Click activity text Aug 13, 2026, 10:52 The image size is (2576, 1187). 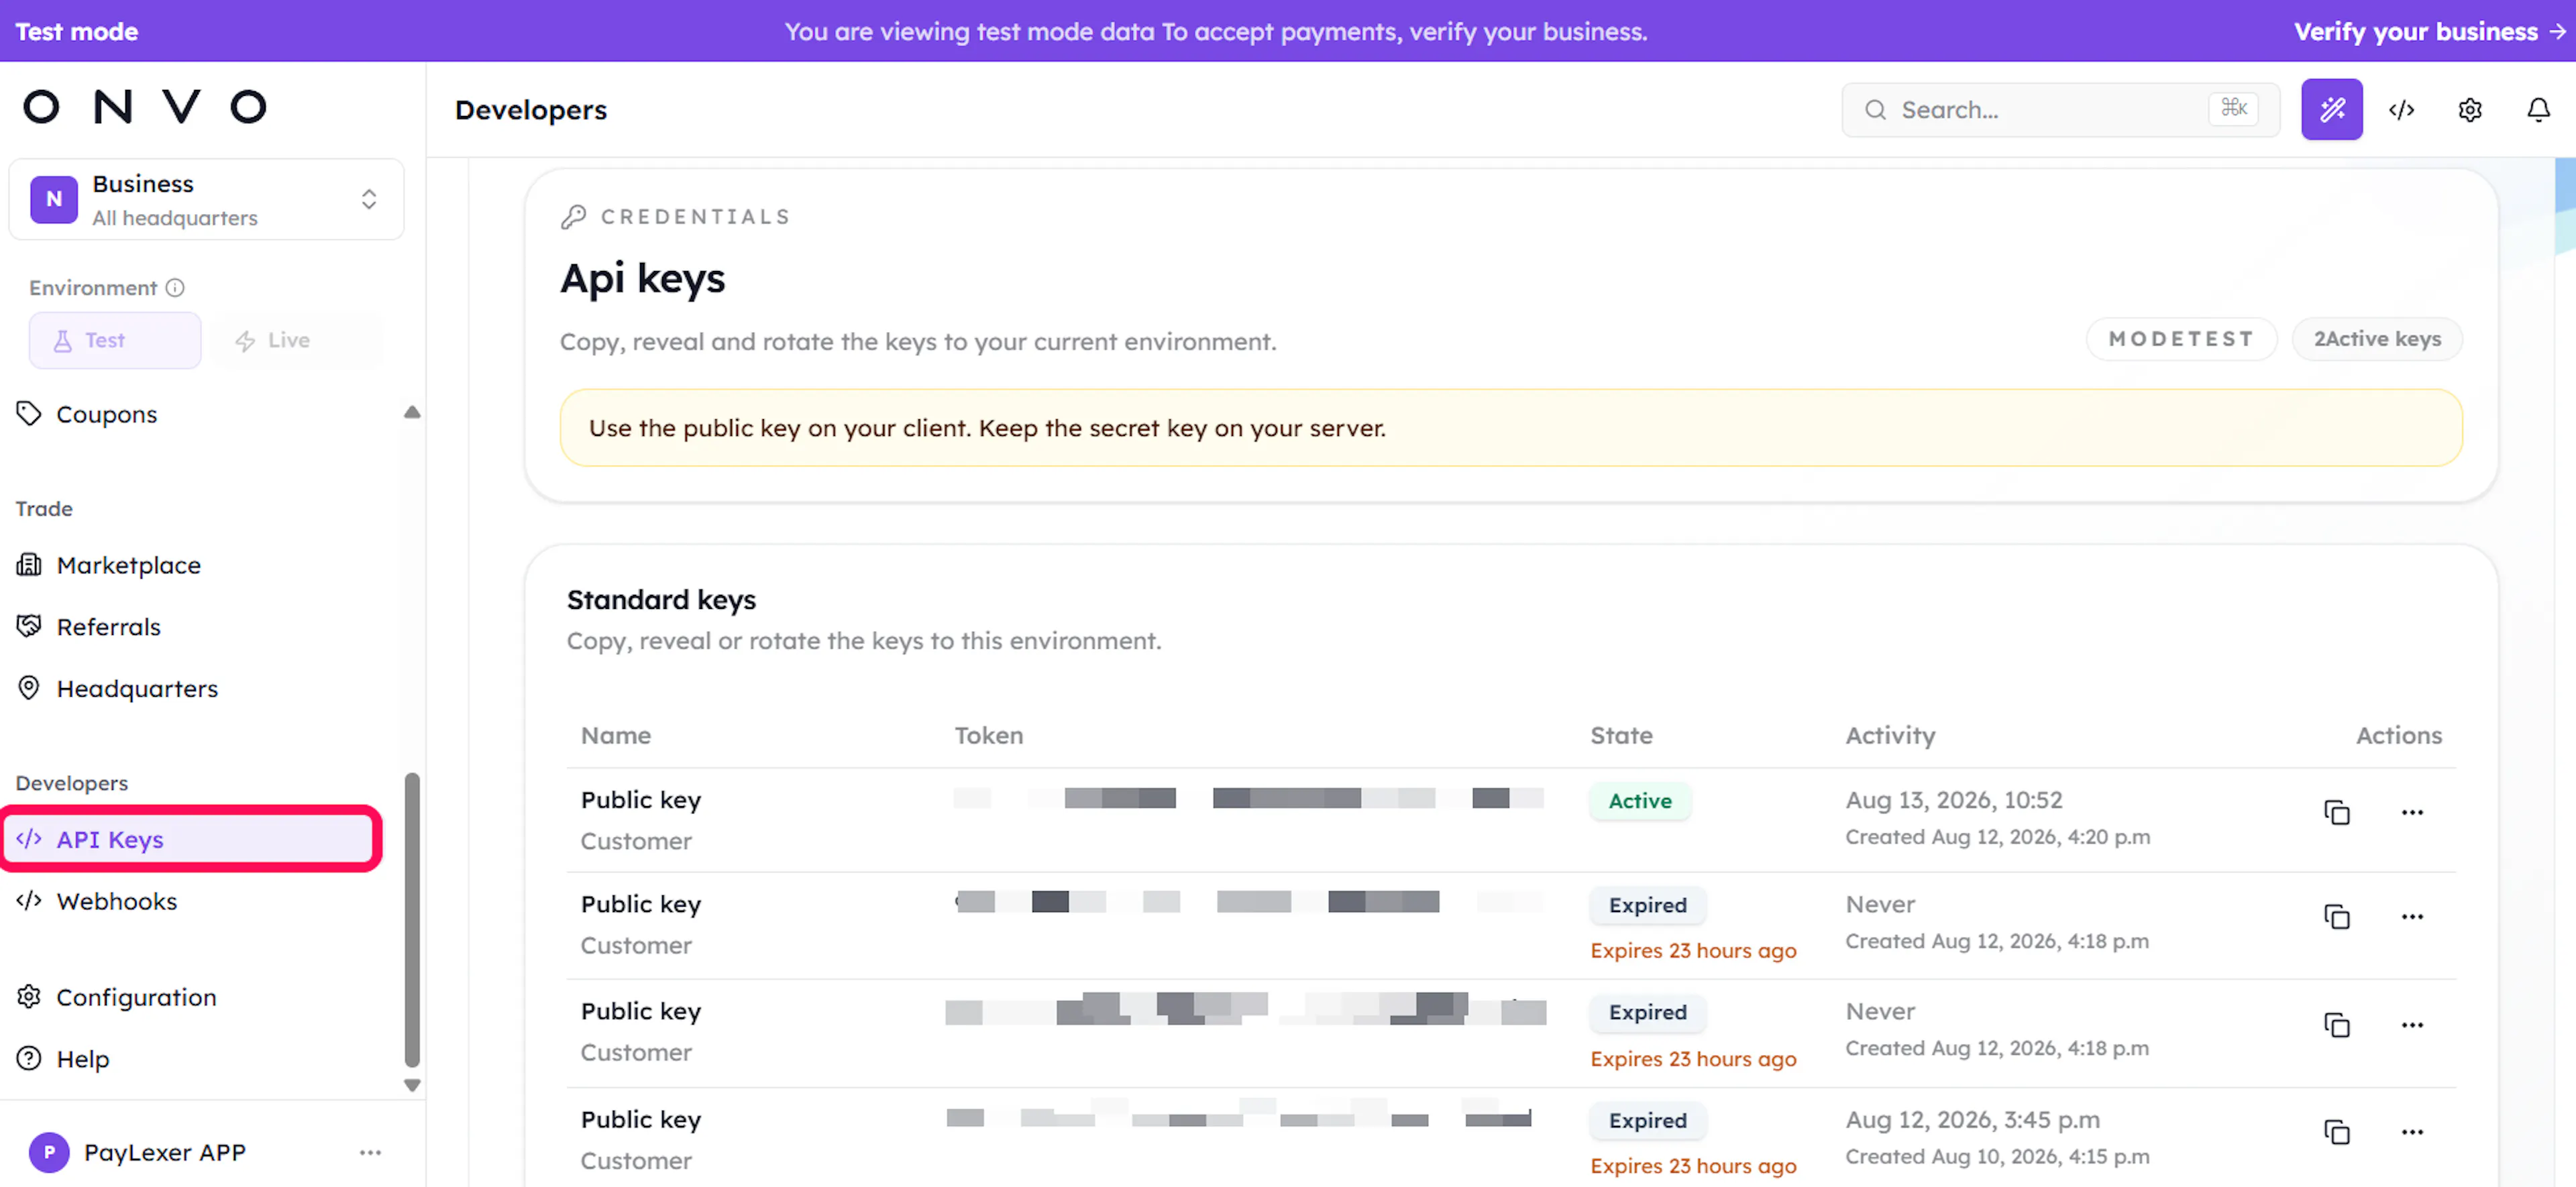click(1954, 800)
